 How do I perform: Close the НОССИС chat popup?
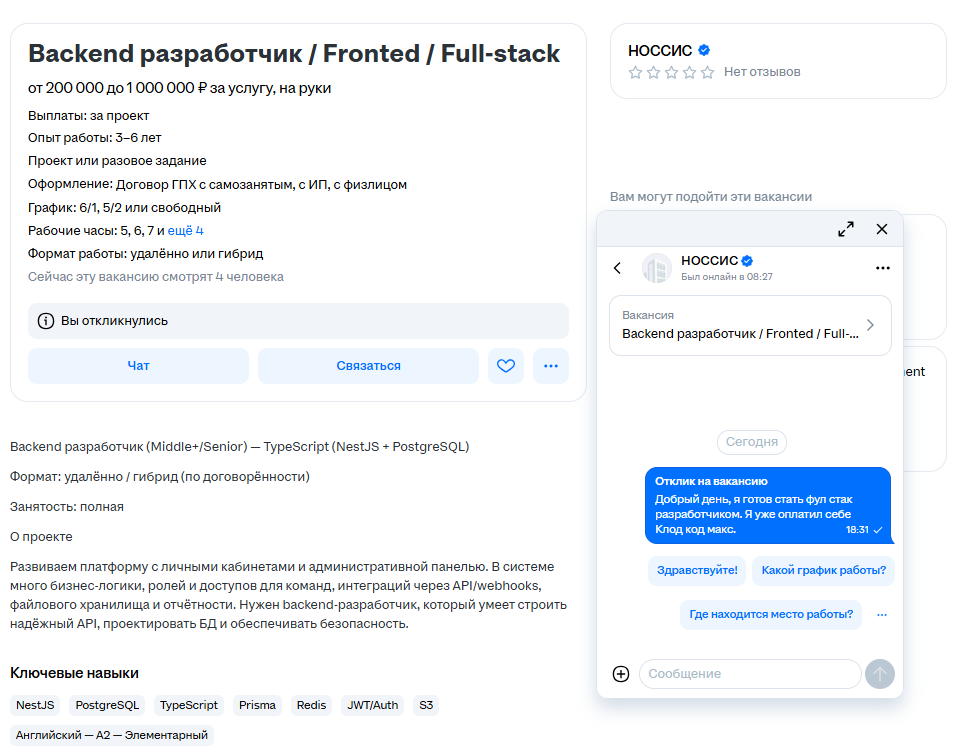882,229
